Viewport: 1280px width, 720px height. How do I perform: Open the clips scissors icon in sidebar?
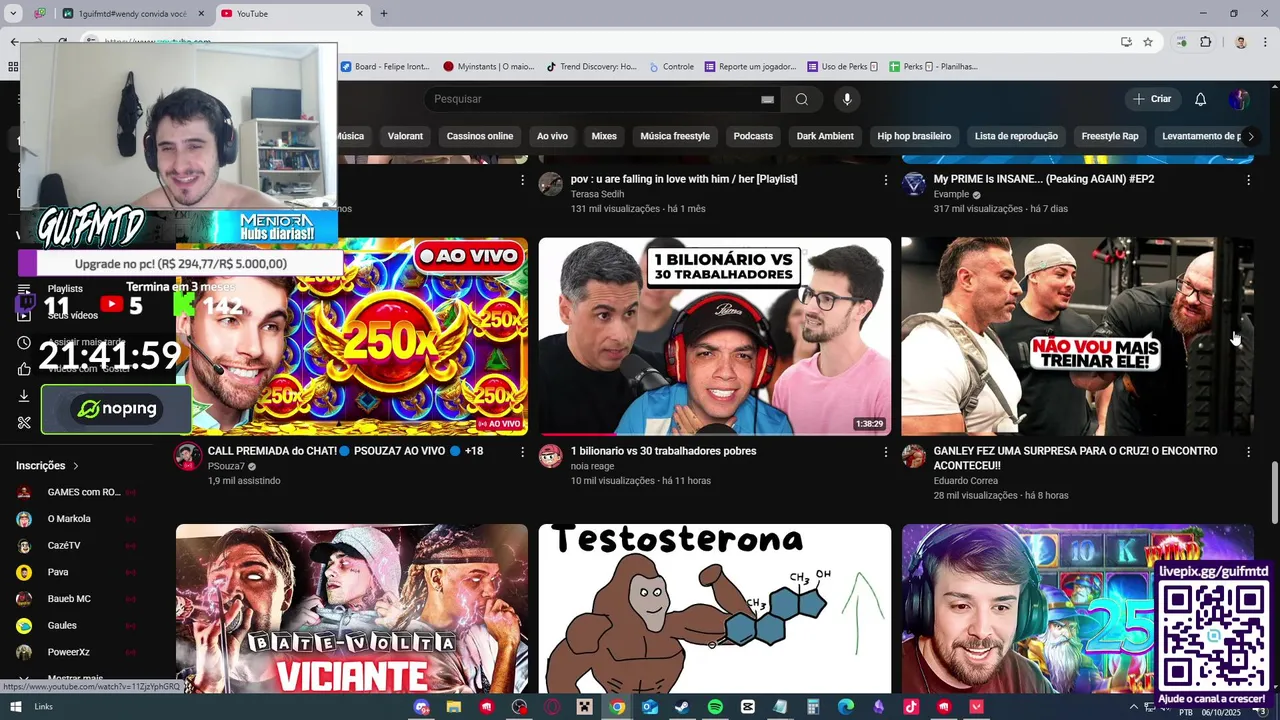point(24,423)
